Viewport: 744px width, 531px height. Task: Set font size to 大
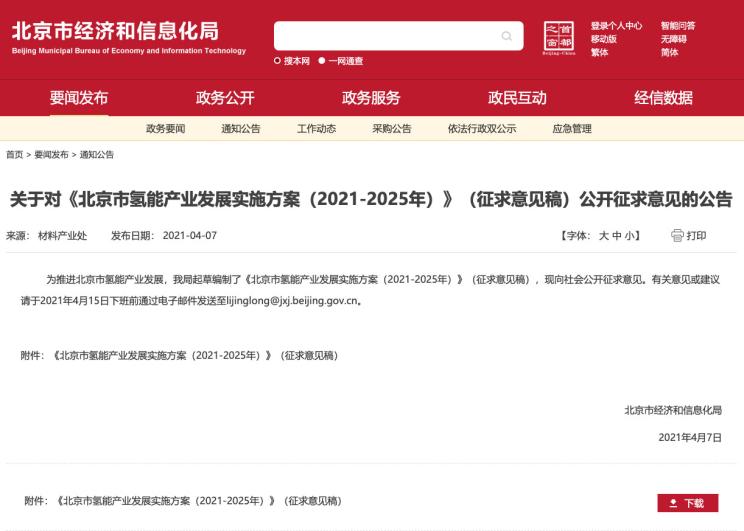point(603,236)
